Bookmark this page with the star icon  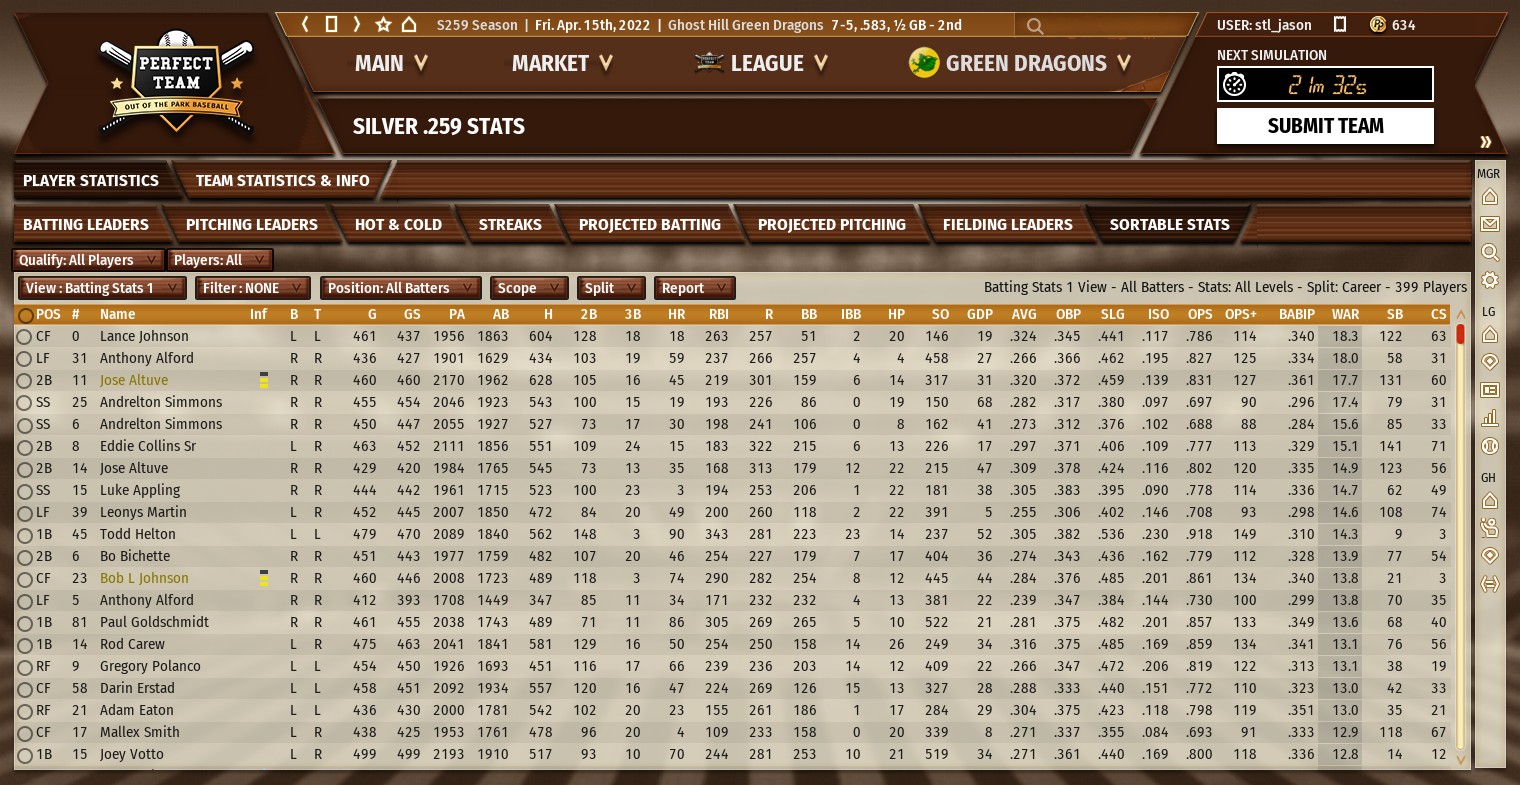[383, 25]
